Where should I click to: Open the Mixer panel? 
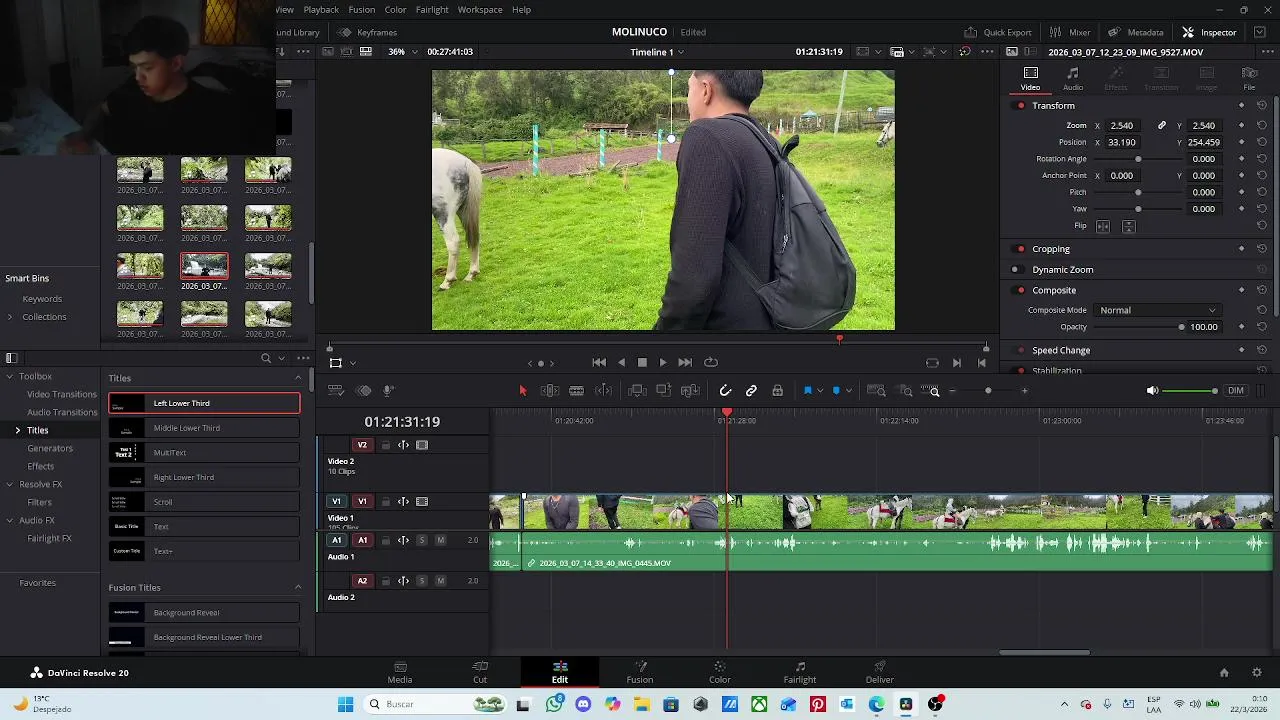(x=1070, y=32)
